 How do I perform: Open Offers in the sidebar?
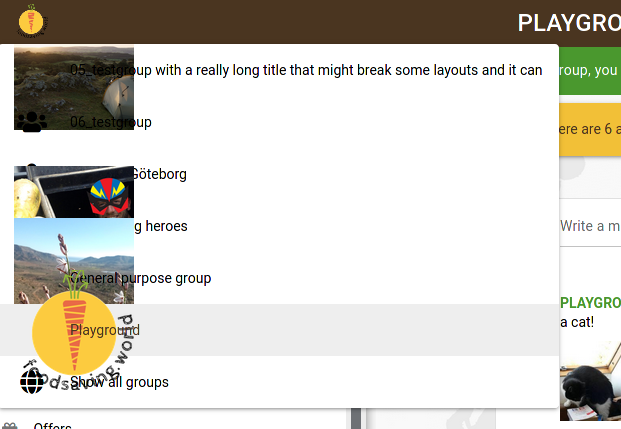(x=52, y=425)
